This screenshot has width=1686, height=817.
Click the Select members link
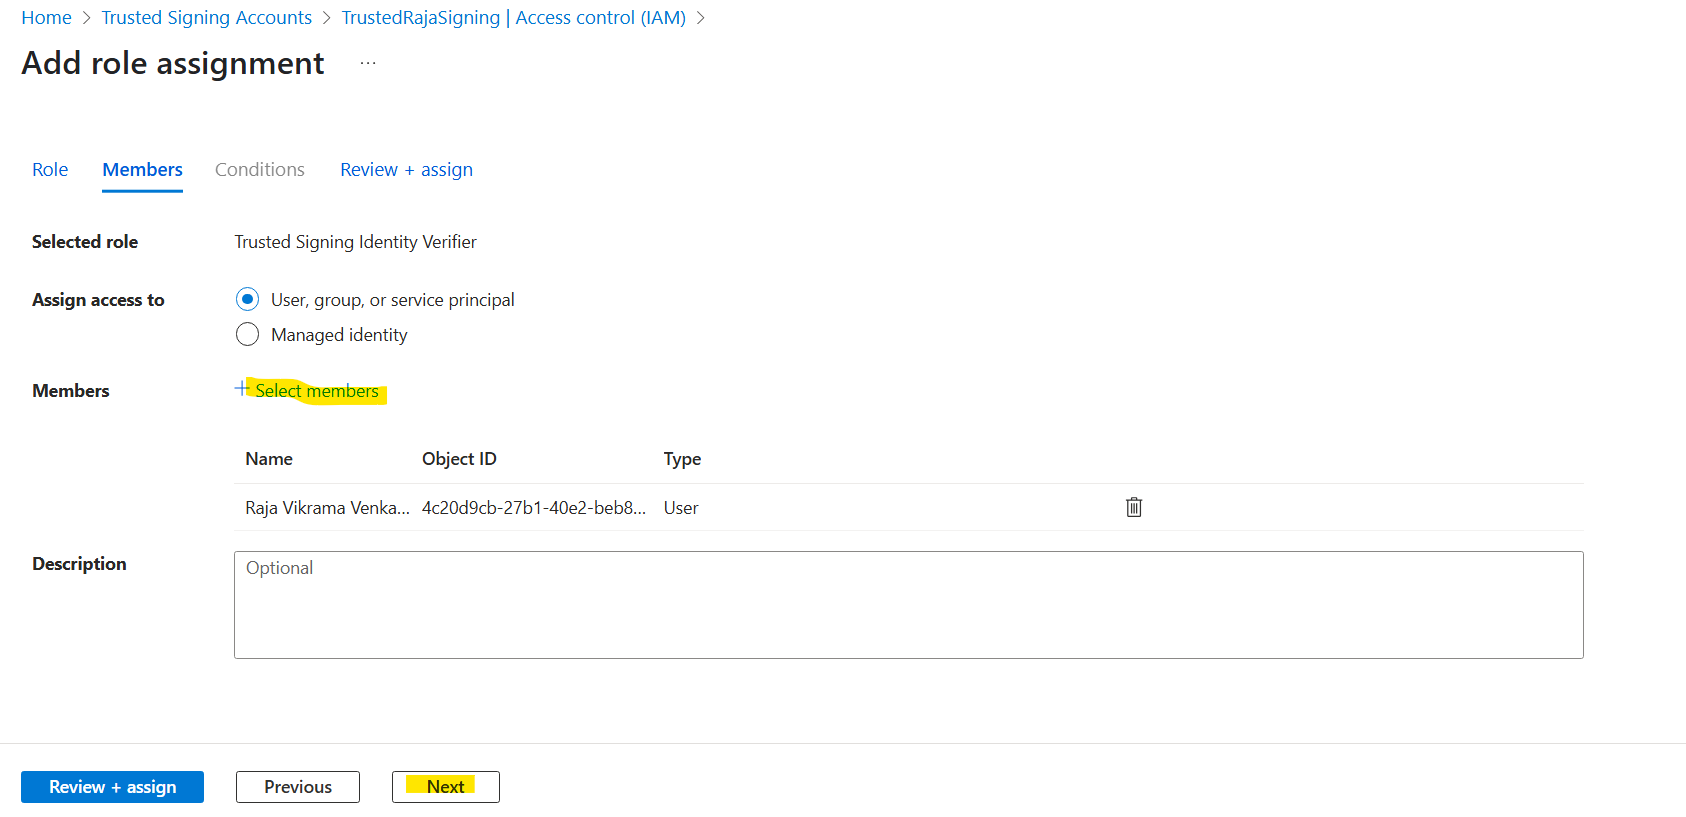317,391
